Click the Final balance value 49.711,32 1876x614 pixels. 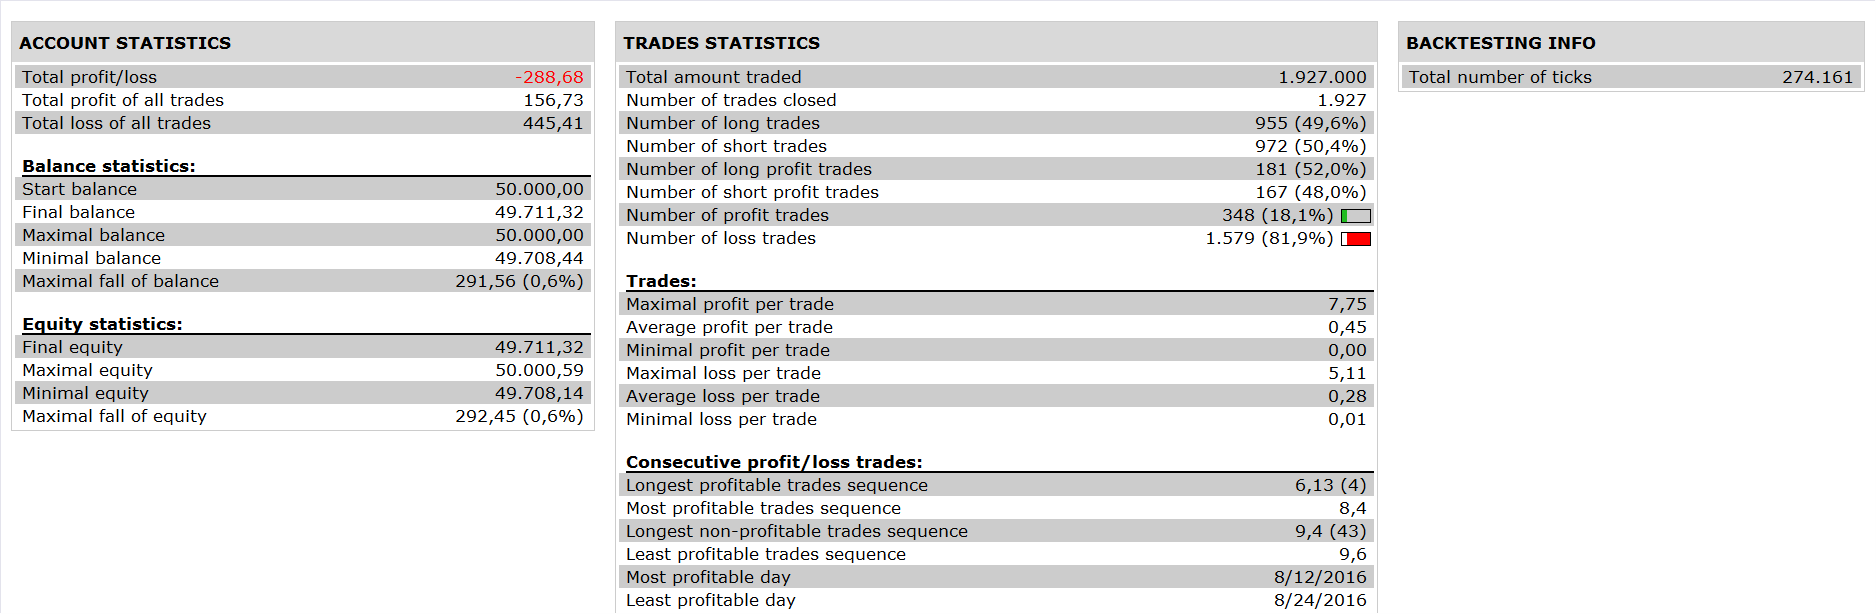coord(539,212)
